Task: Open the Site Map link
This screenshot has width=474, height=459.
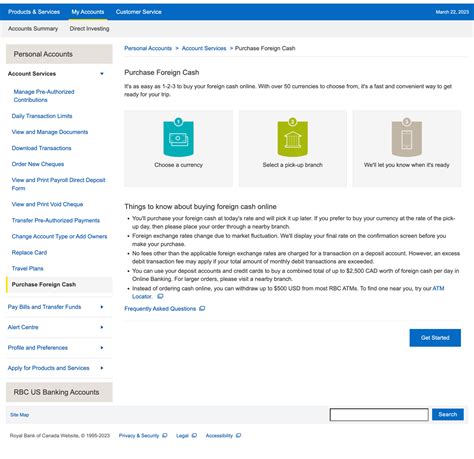Action: coord(19,415)
